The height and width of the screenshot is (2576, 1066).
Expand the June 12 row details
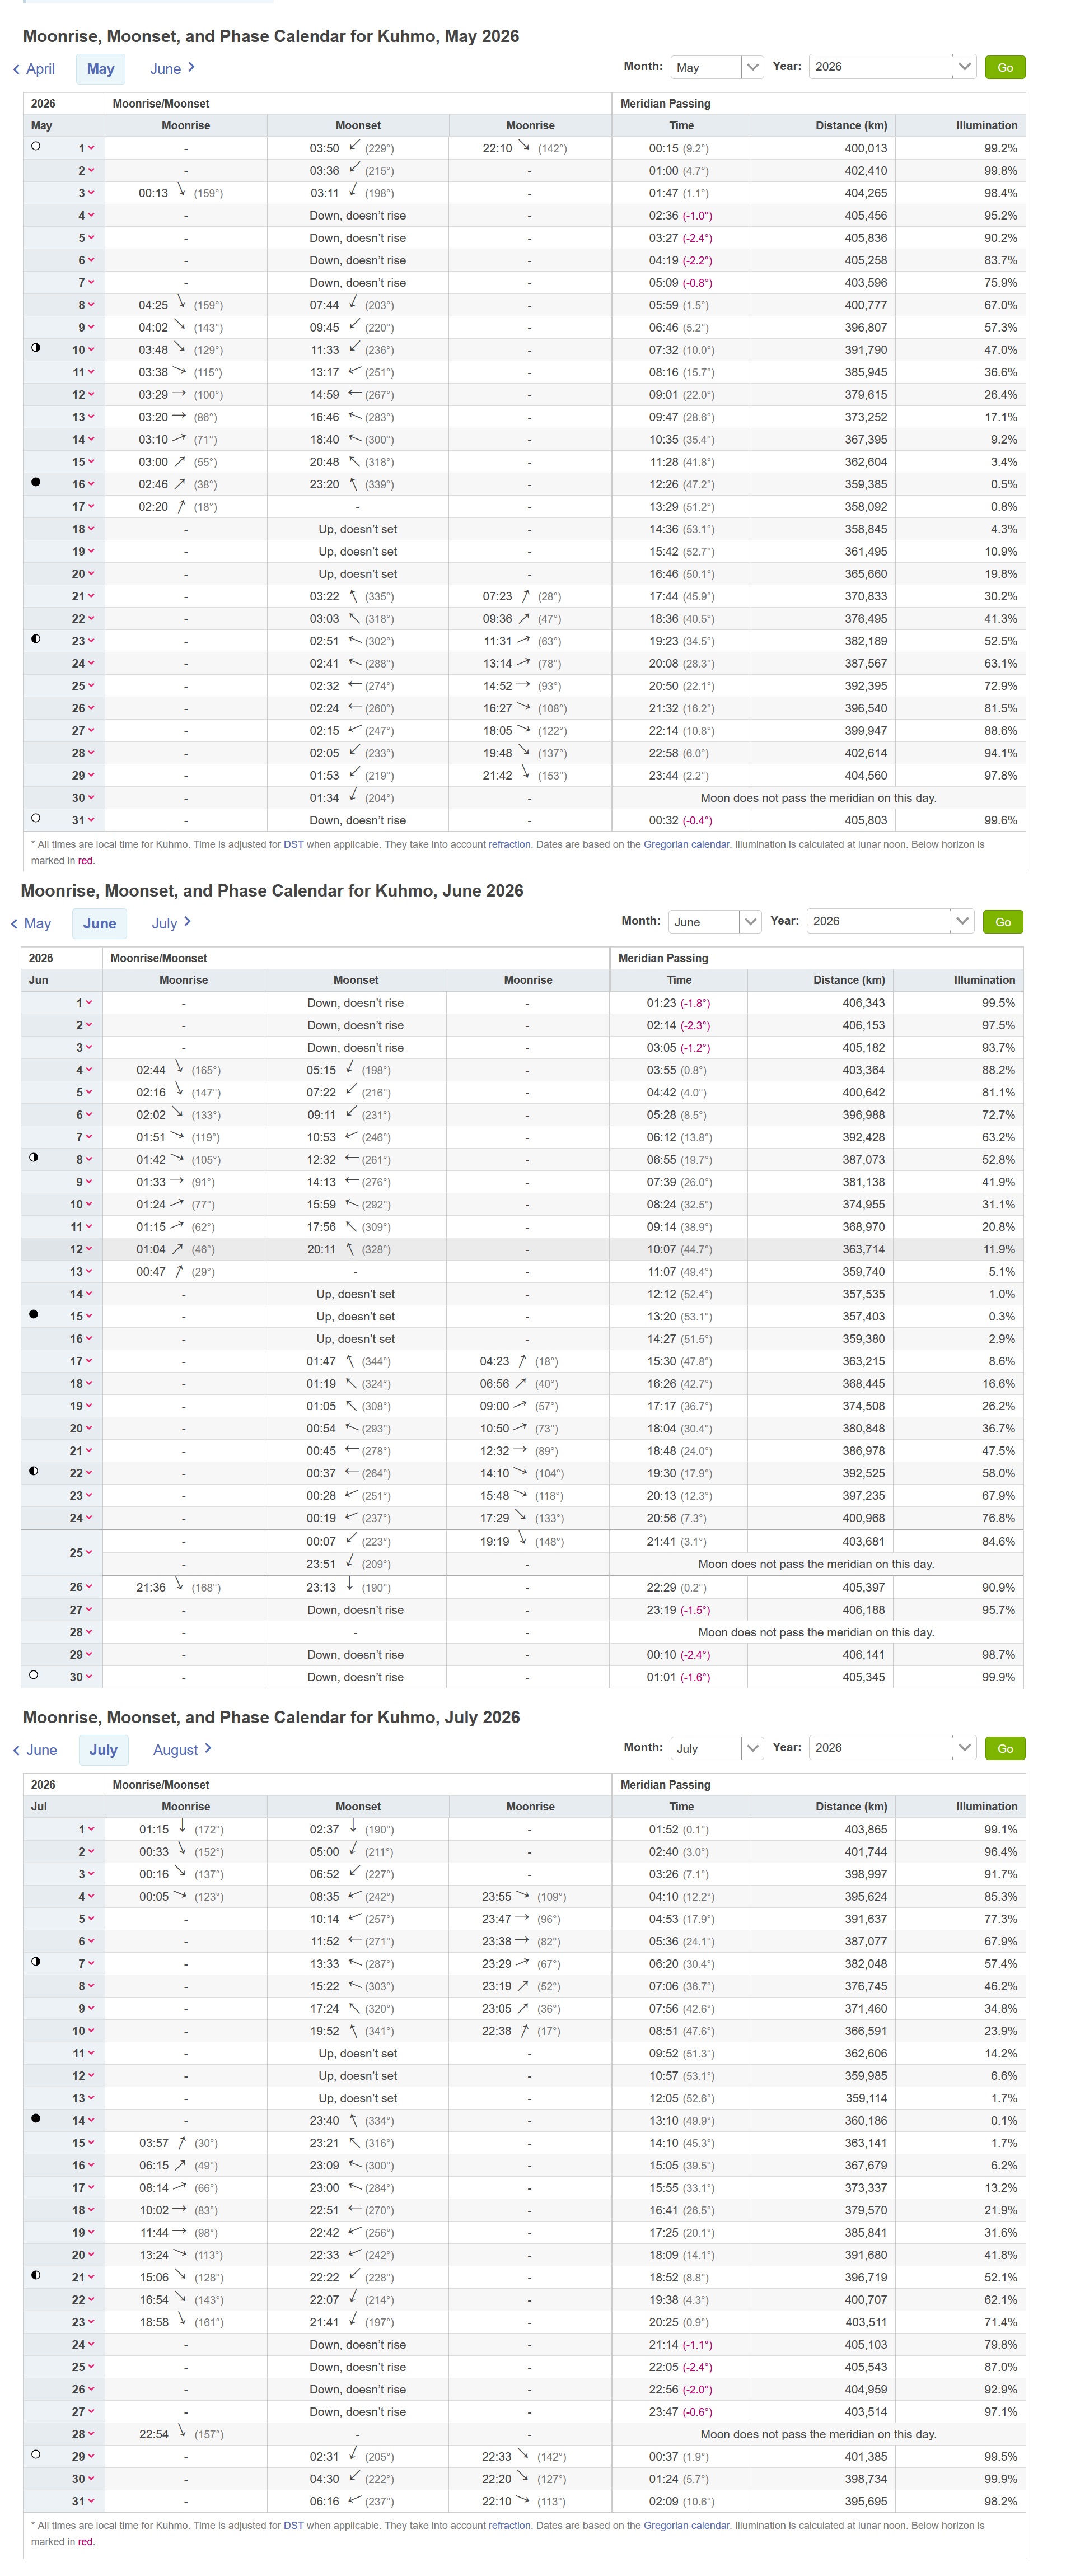89,1249
